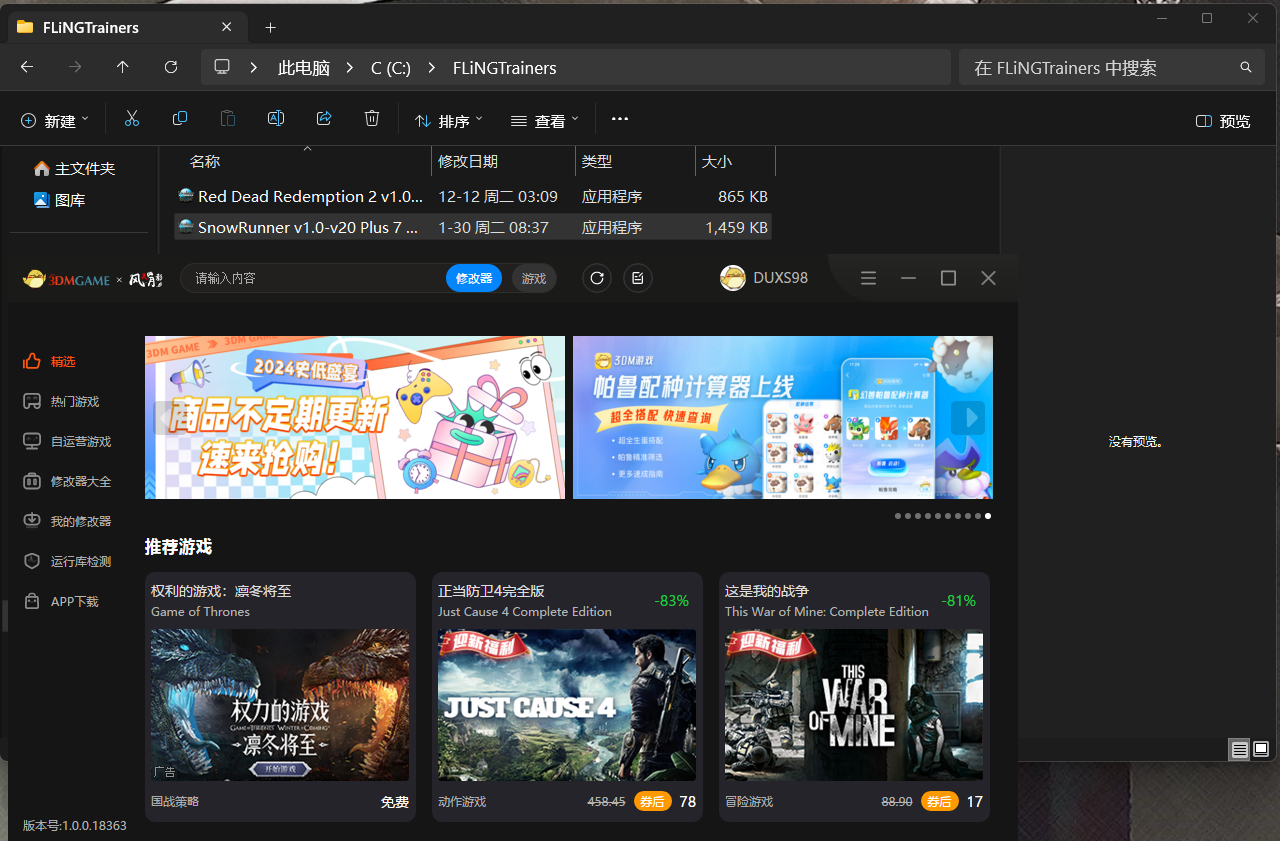Open the Just Cause 4 game image
This screenshot has height=841, width=1280.
pos(567,705)
